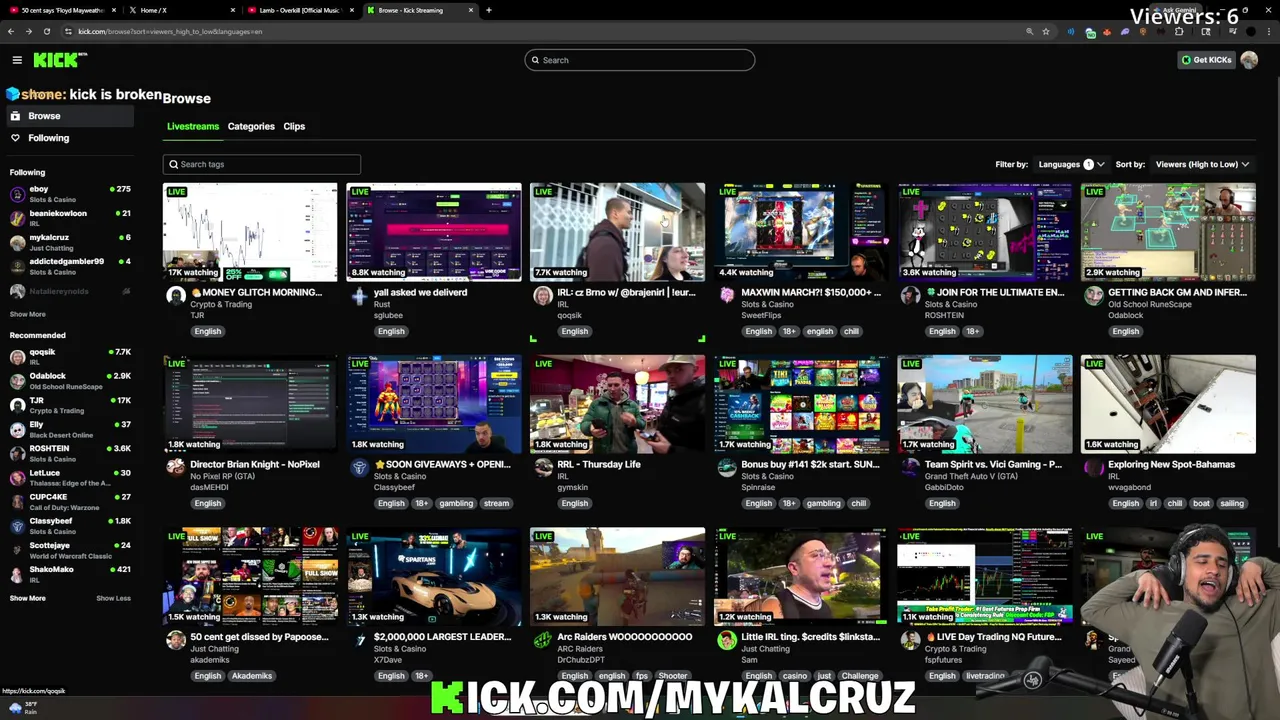Screen dimensions: 1280x720
Task: Switch to the Categories tab
Action: point(251,126)
